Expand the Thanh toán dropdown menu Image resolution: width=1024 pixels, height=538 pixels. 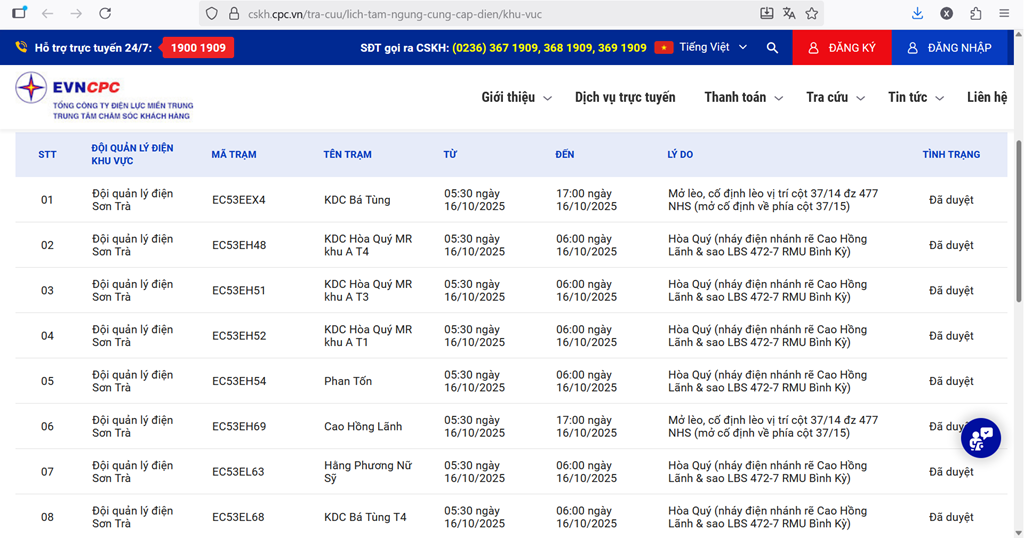coord(743,97)
